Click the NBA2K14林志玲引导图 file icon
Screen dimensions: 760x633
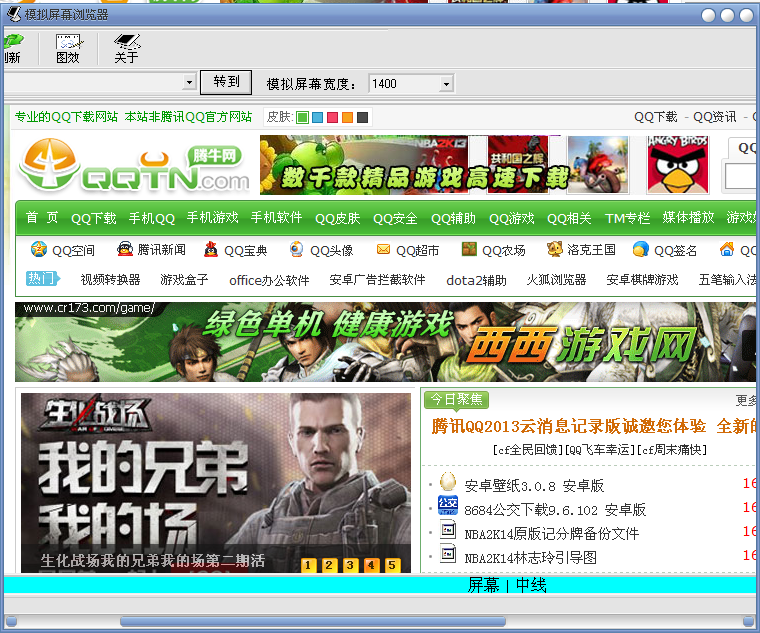448,553
